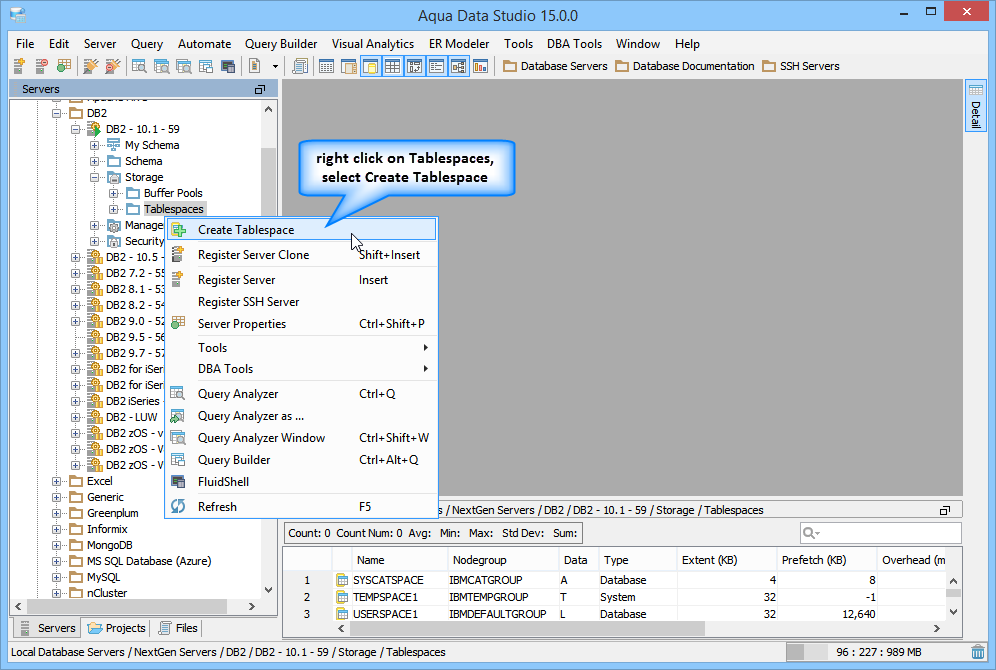Viewport: 996px width, 670px height.
Task: Click Refresh in the context menu
Action: [301, 507]
